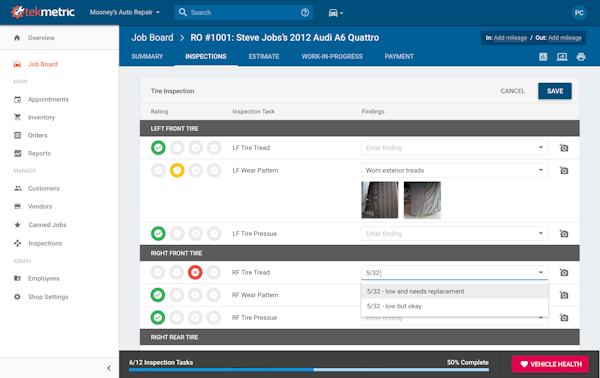The height and width of the screenshot is (378, 600).
Task: Mark LF Tire Tread as good (green check)
Action: [158, 148]
